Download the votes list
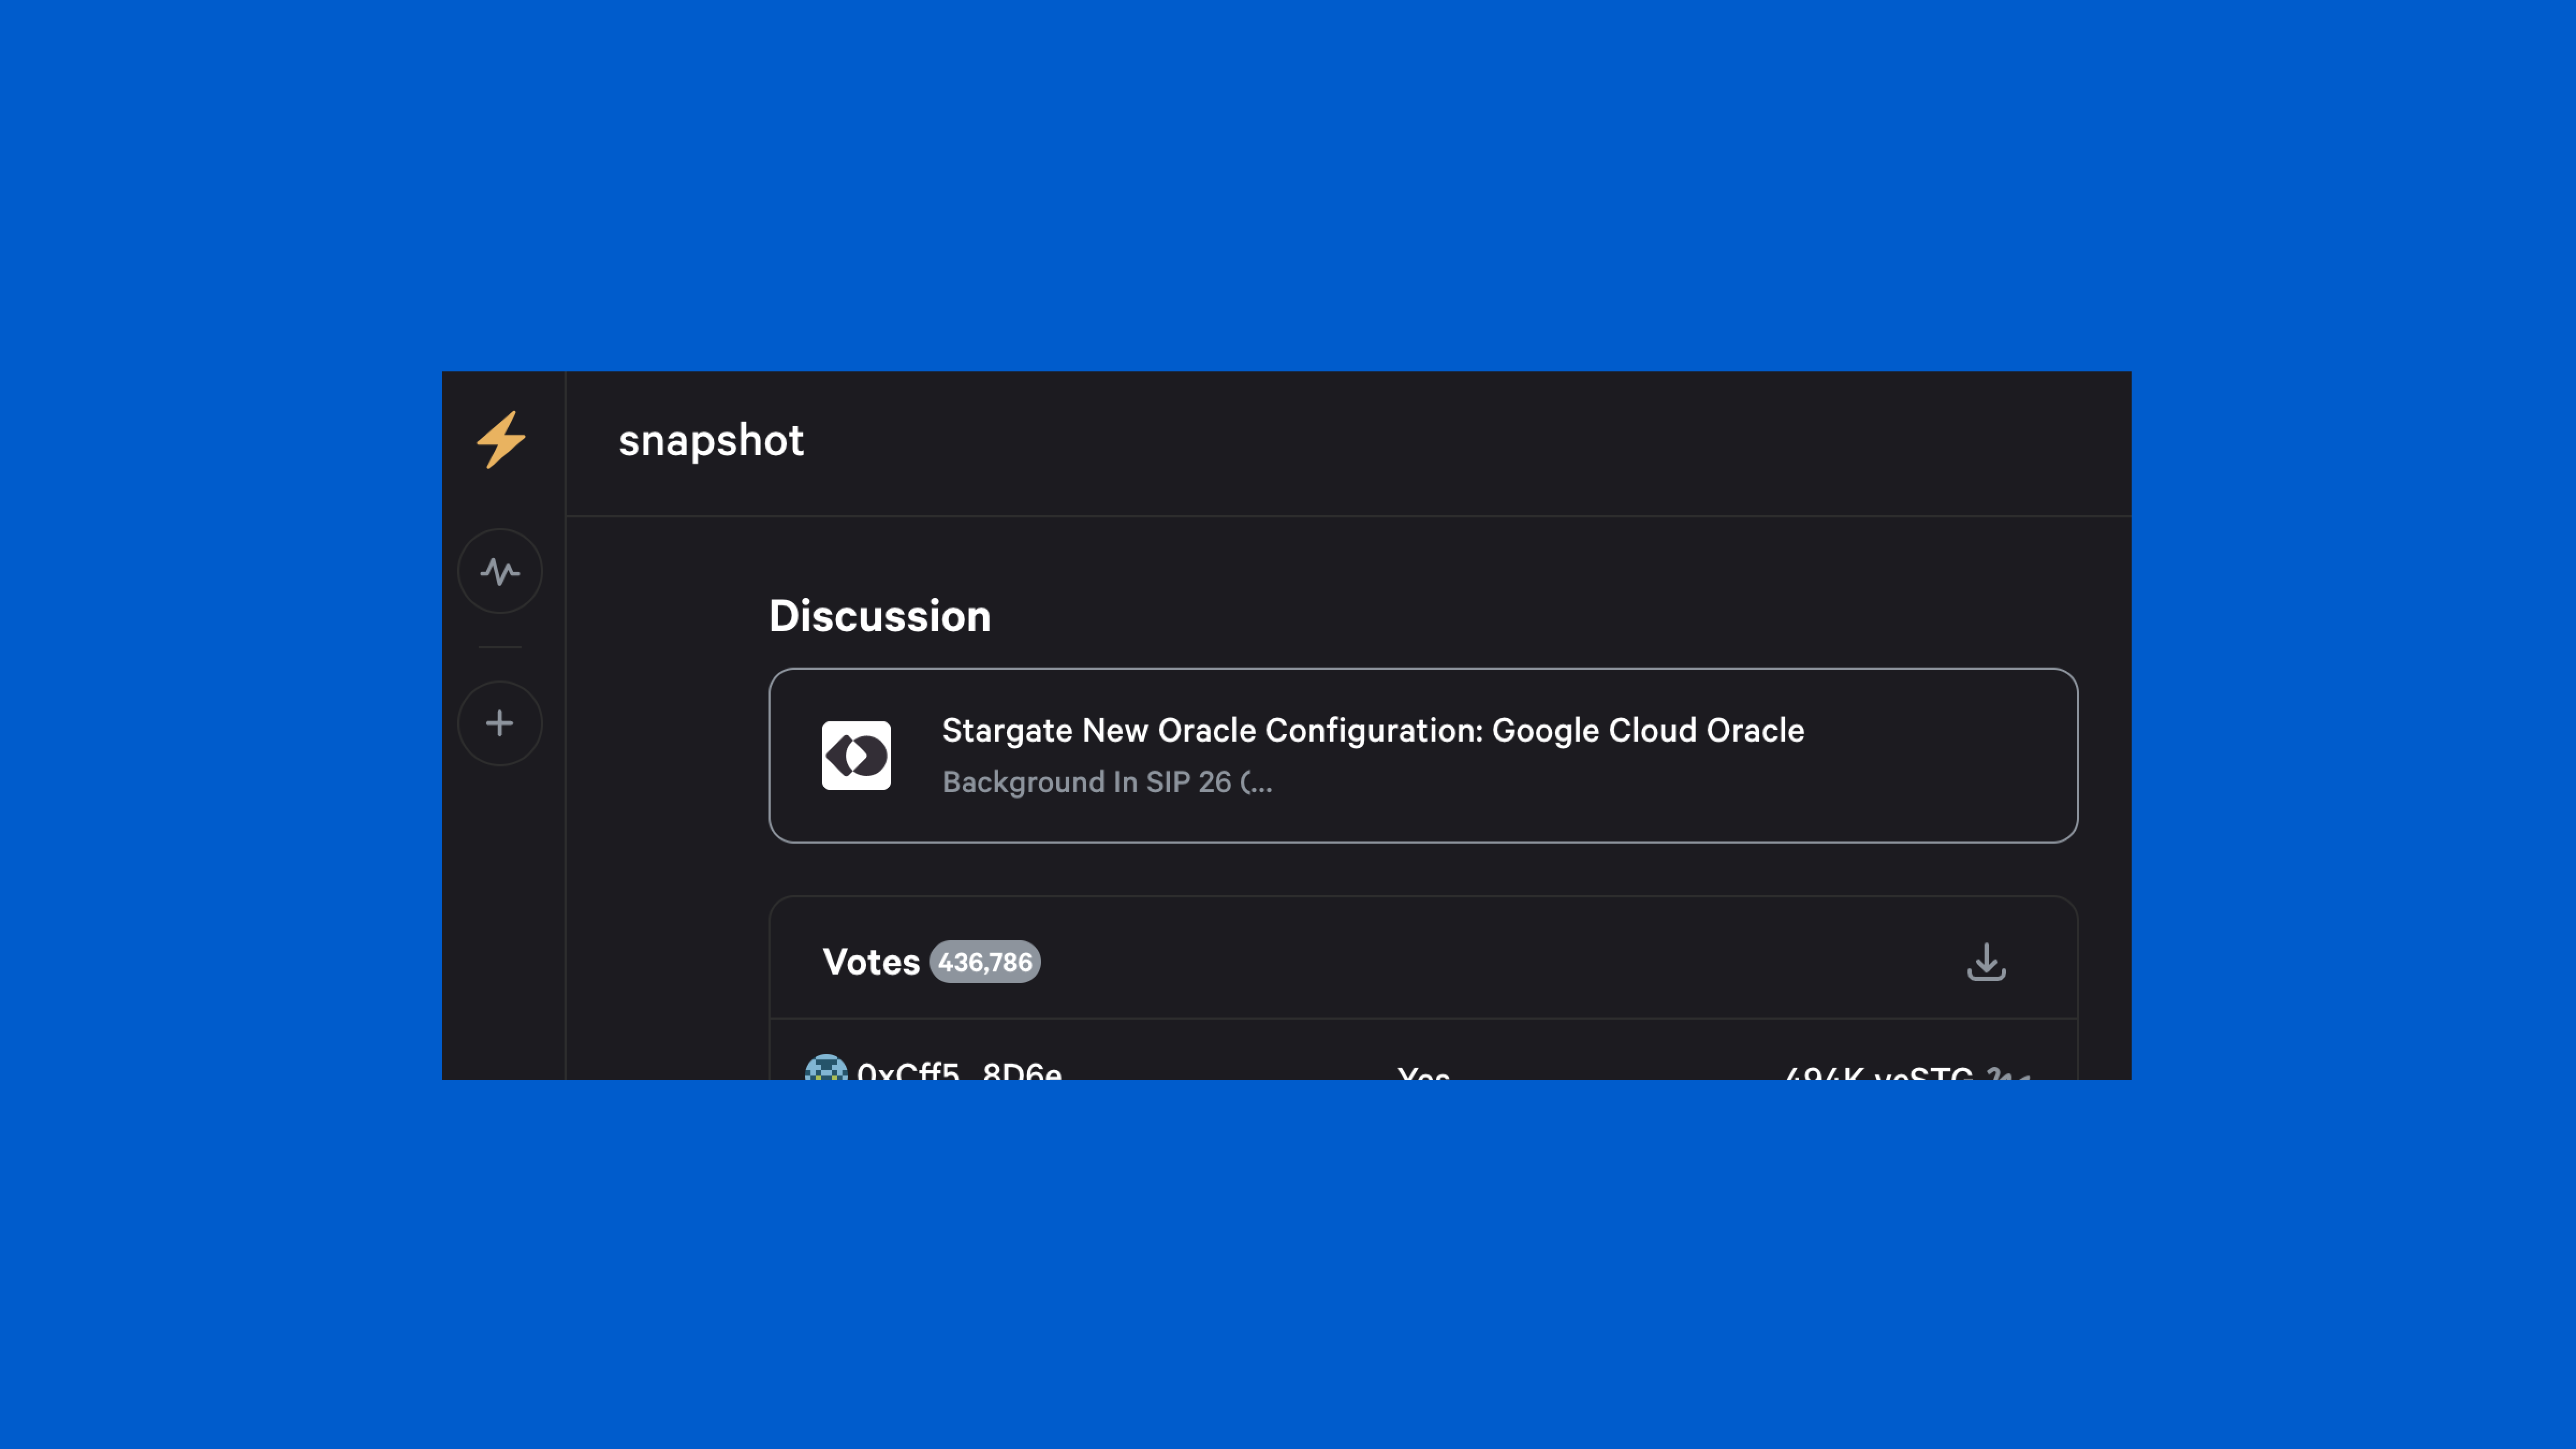The width and height of the screenshot is (2576, 1449). [x=1986, y=962]
